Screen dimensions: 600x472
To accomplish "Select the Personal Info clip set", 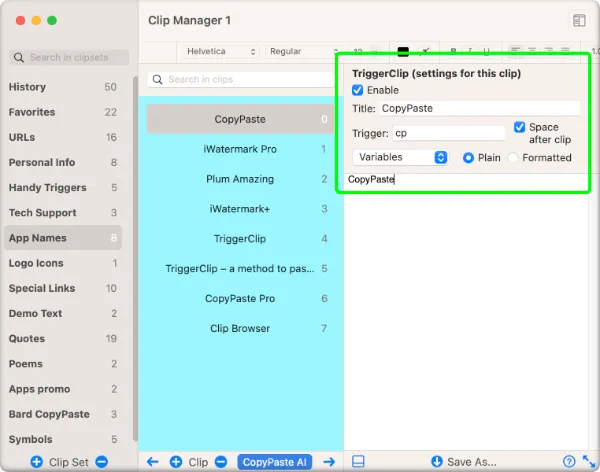I will [x=63, y=162].
